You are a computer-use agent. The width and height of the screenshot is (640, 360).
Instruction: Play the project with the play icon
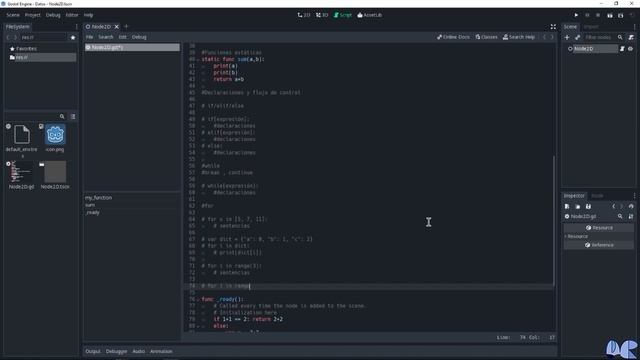tap(576, 15)
